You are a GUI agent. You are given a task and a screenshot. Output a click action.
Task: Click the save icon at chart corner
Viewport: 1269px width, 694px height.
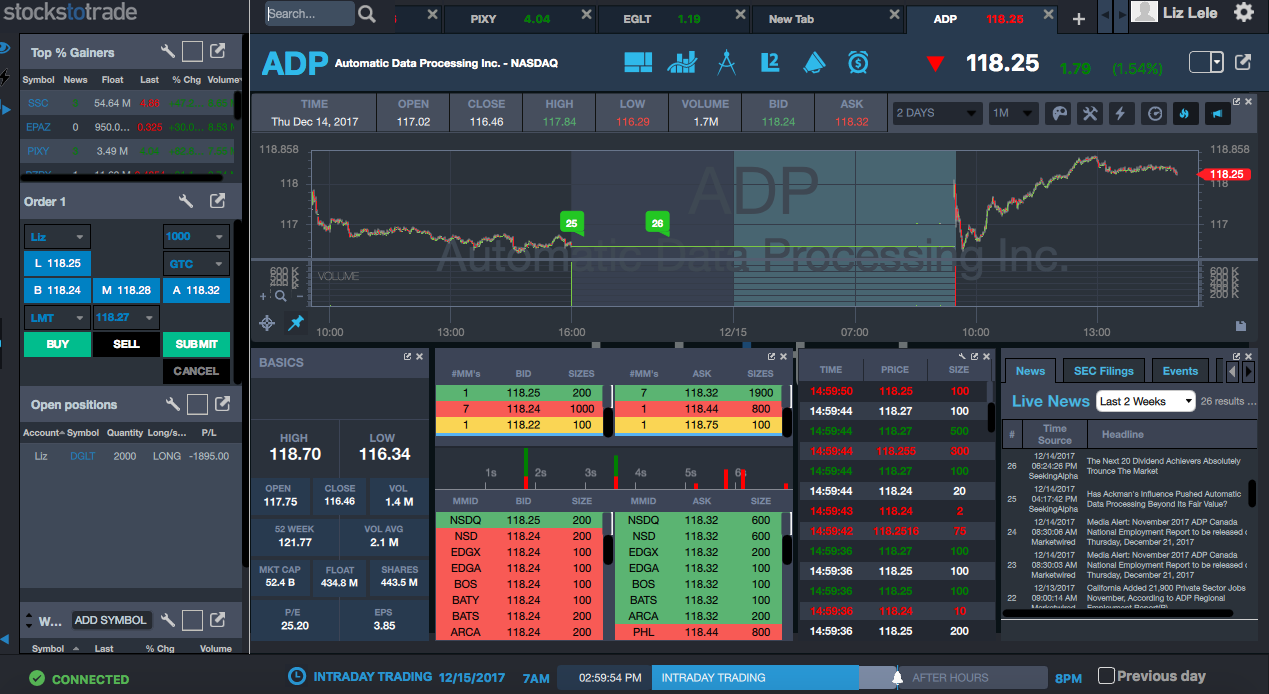1241,325
